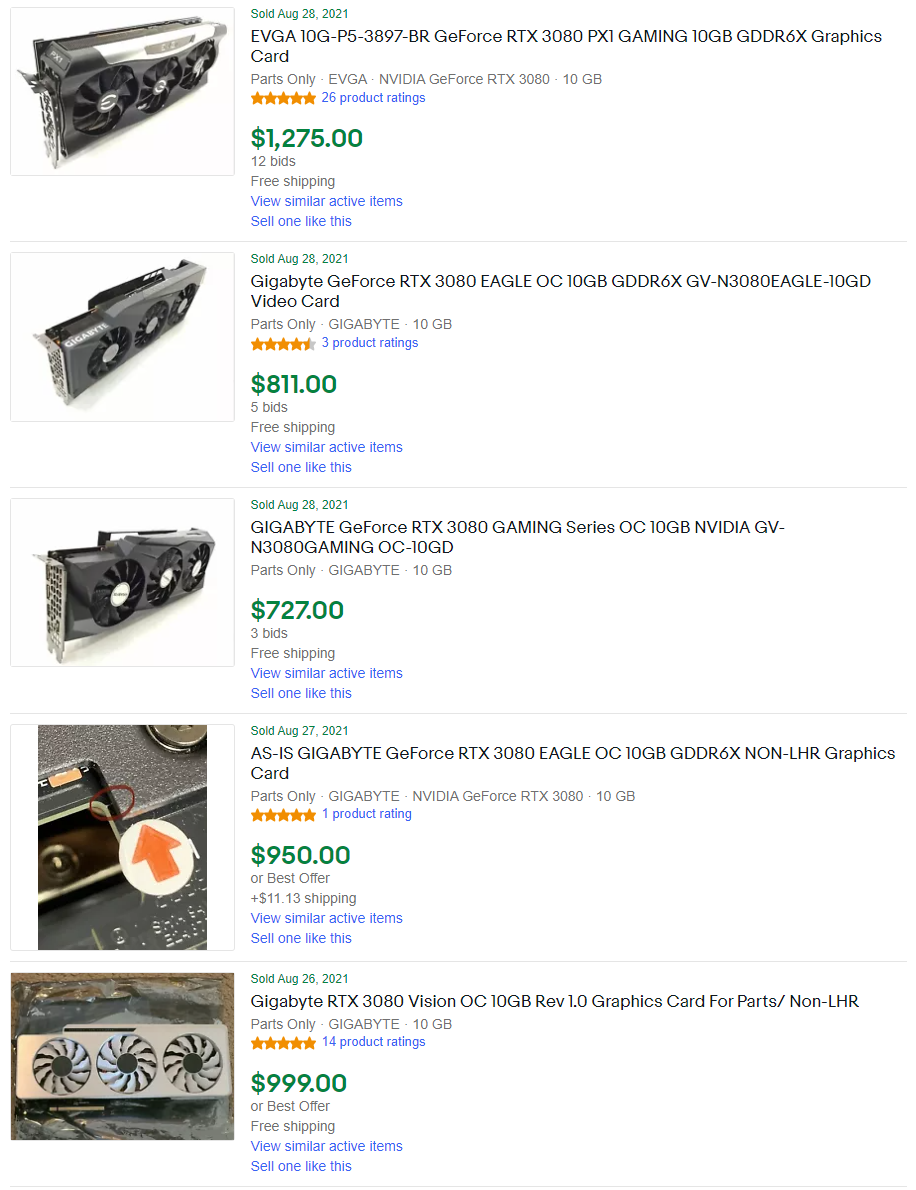
Task: Click the GIGABYTE GAMING OC card thumbnail
Action: pos(122,583)
